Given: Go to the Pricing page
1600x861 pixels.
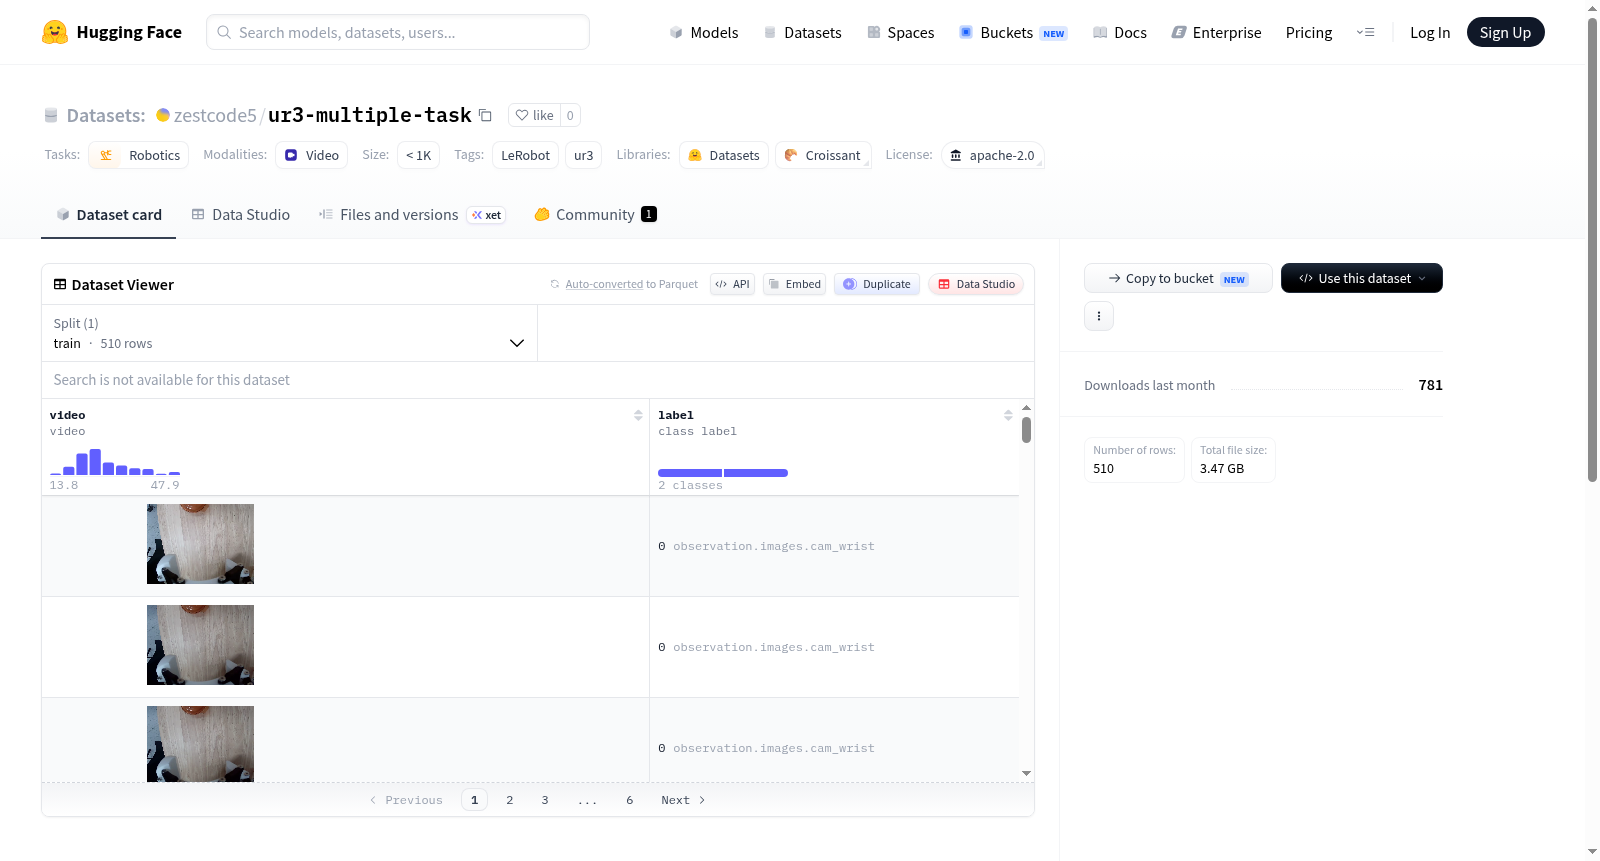Looking at the screenshot, I should tap(1309, 33).
